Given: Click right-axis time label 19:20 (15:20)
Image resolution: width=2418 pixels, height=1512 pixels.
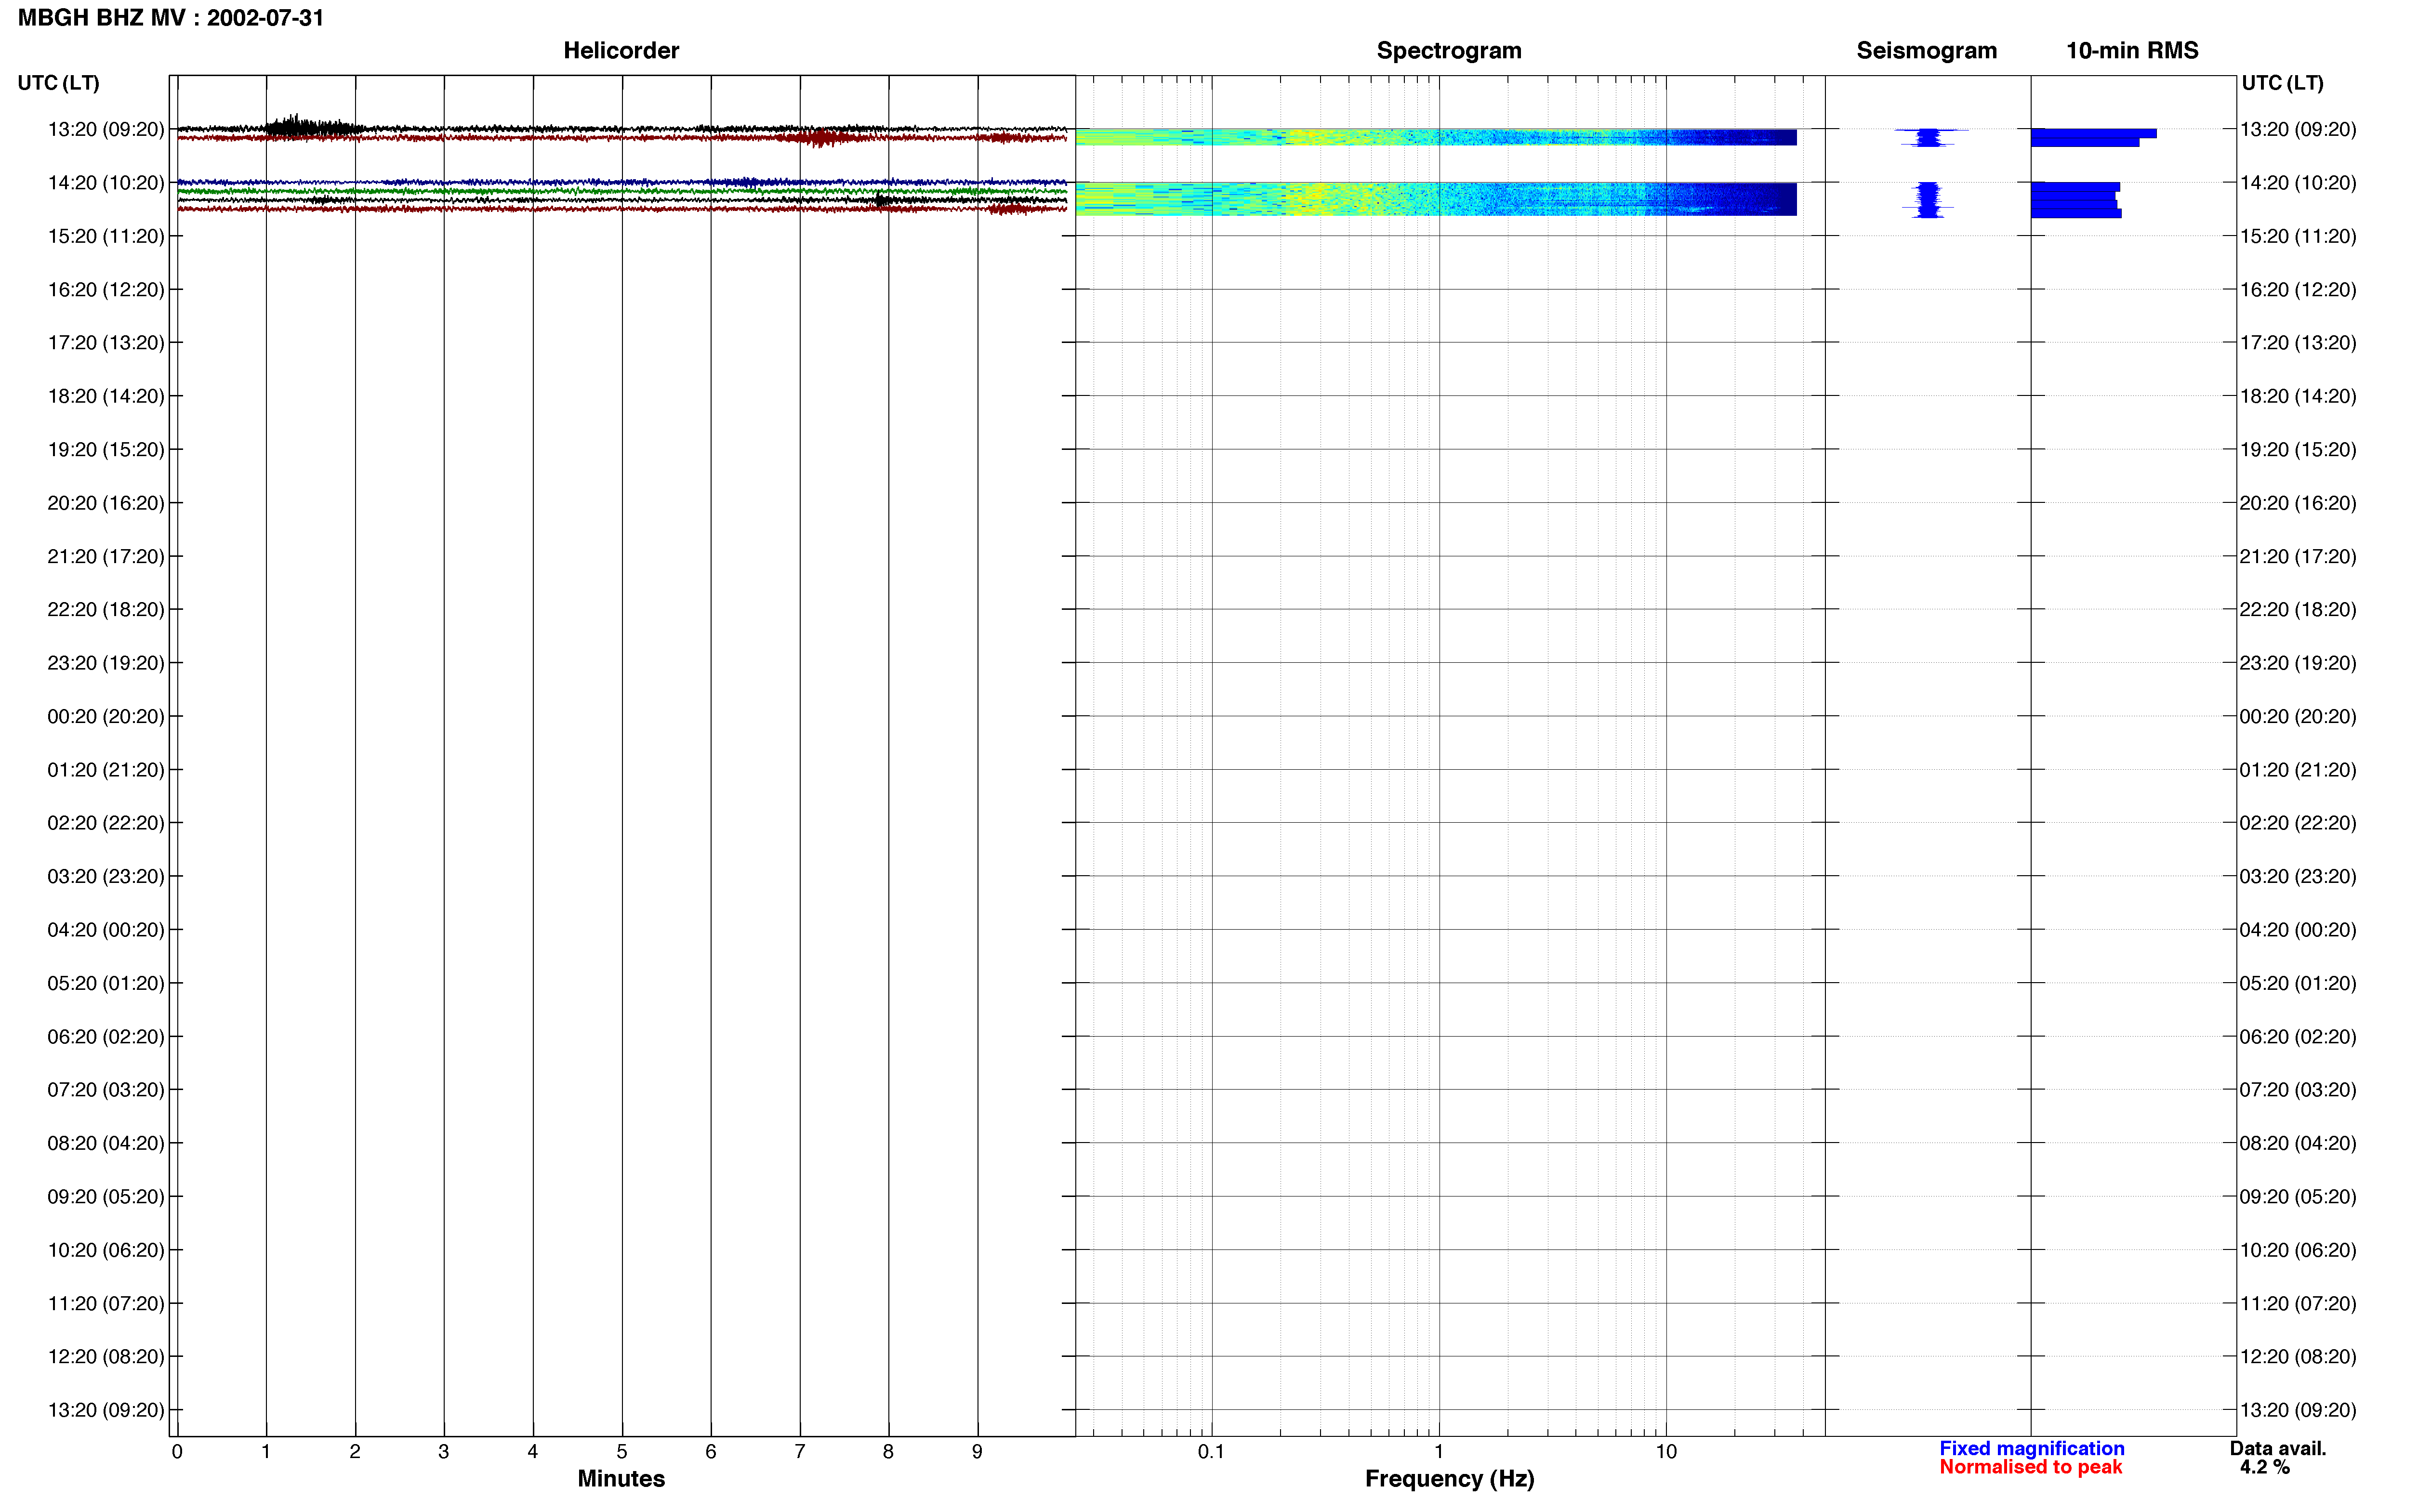Looking at the screenshot, I should [2298, 450].
